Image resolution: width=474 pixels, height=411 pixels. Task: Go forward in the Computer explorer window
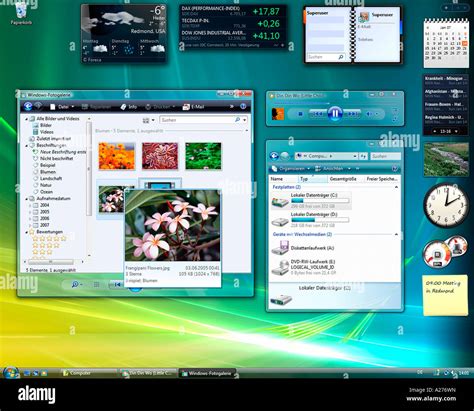pyautogui.click(x=285, y=156)
